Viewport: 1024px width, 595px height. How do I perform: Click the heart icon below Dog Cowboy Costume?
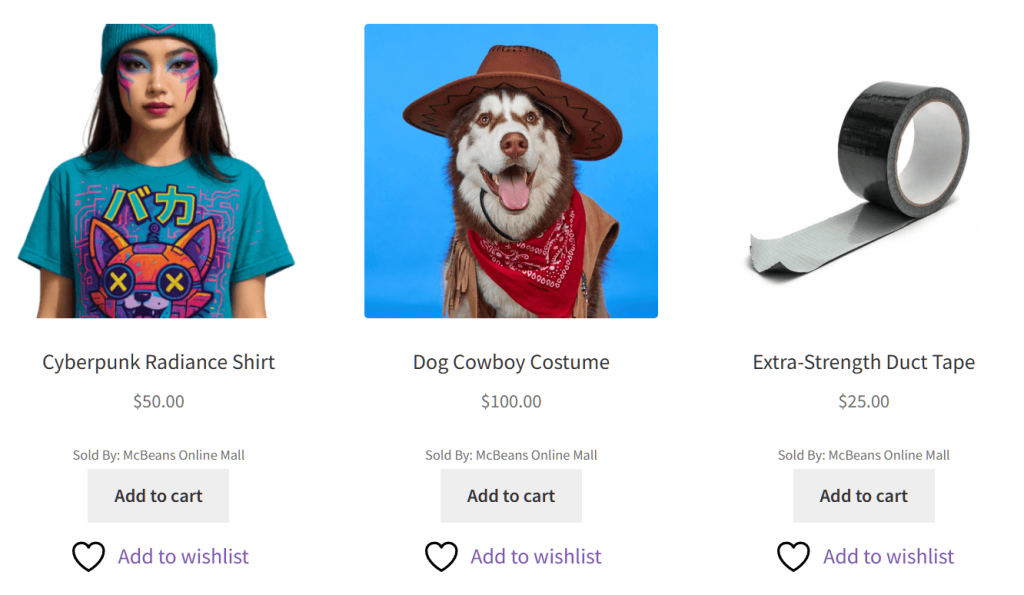(442, 556)
